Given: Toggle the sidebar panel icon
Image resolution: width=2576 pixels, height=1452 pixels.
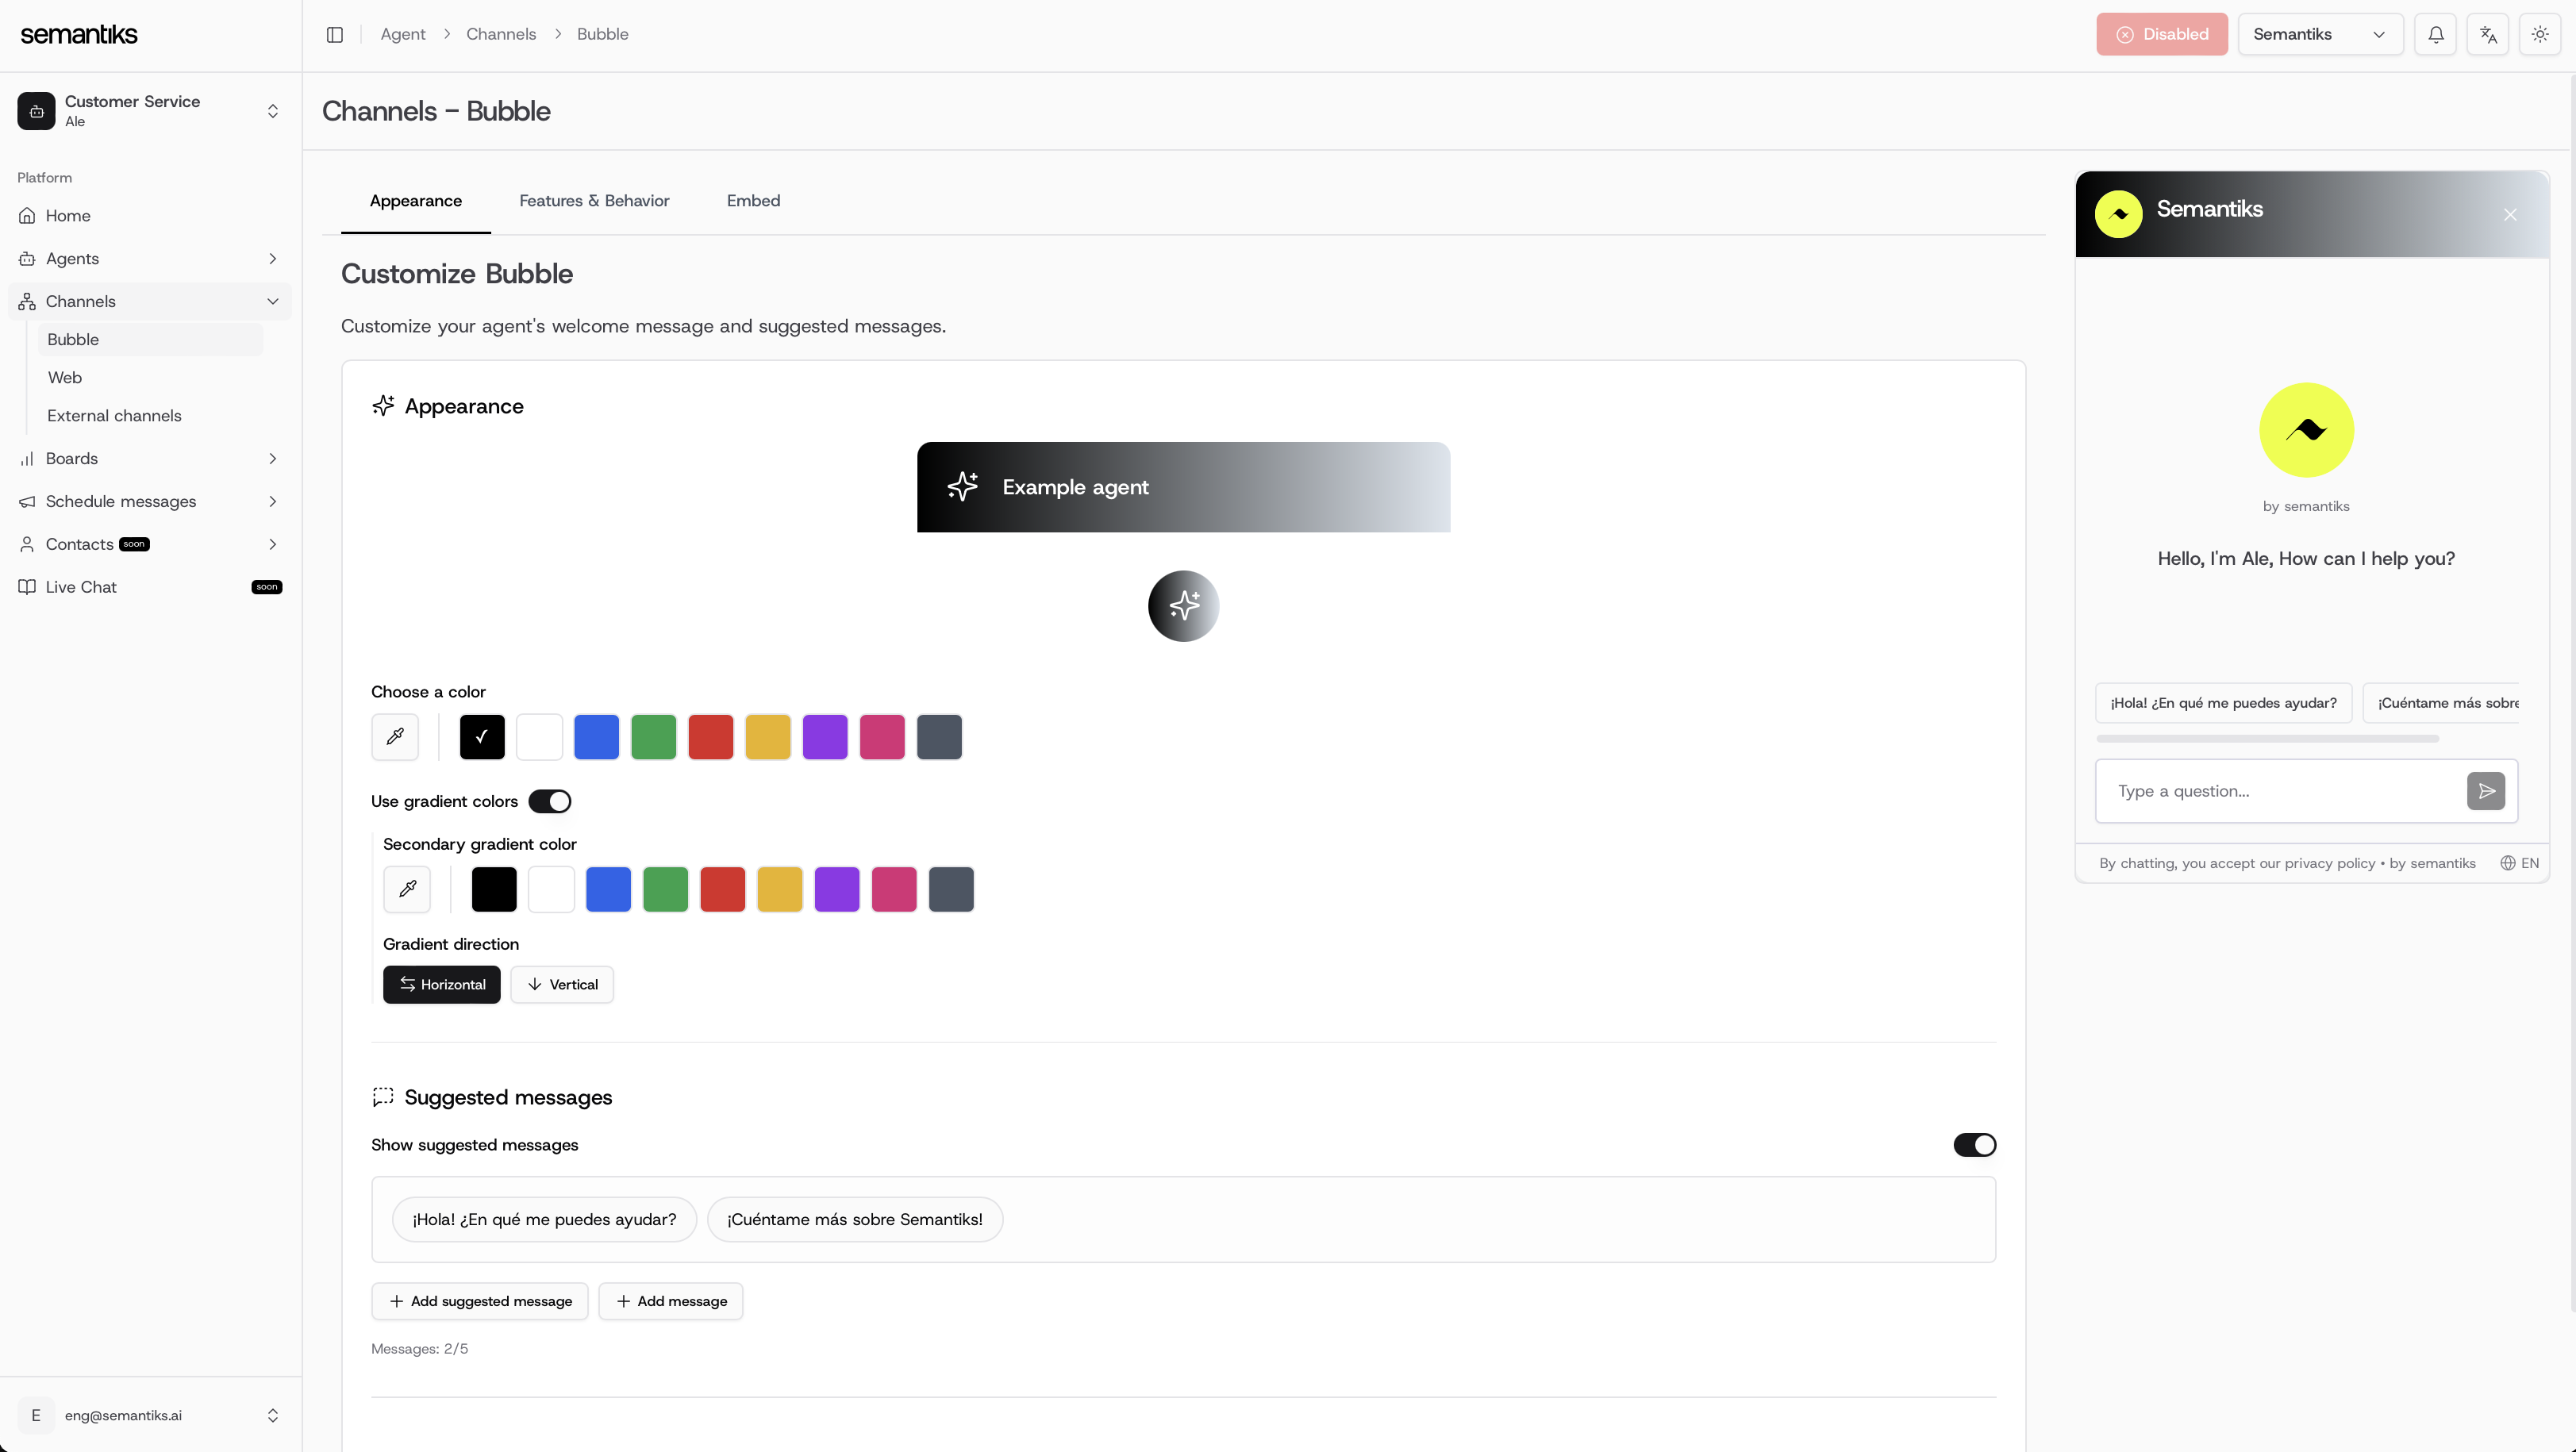Looking at the screenshot, I should tap(335, 34).
